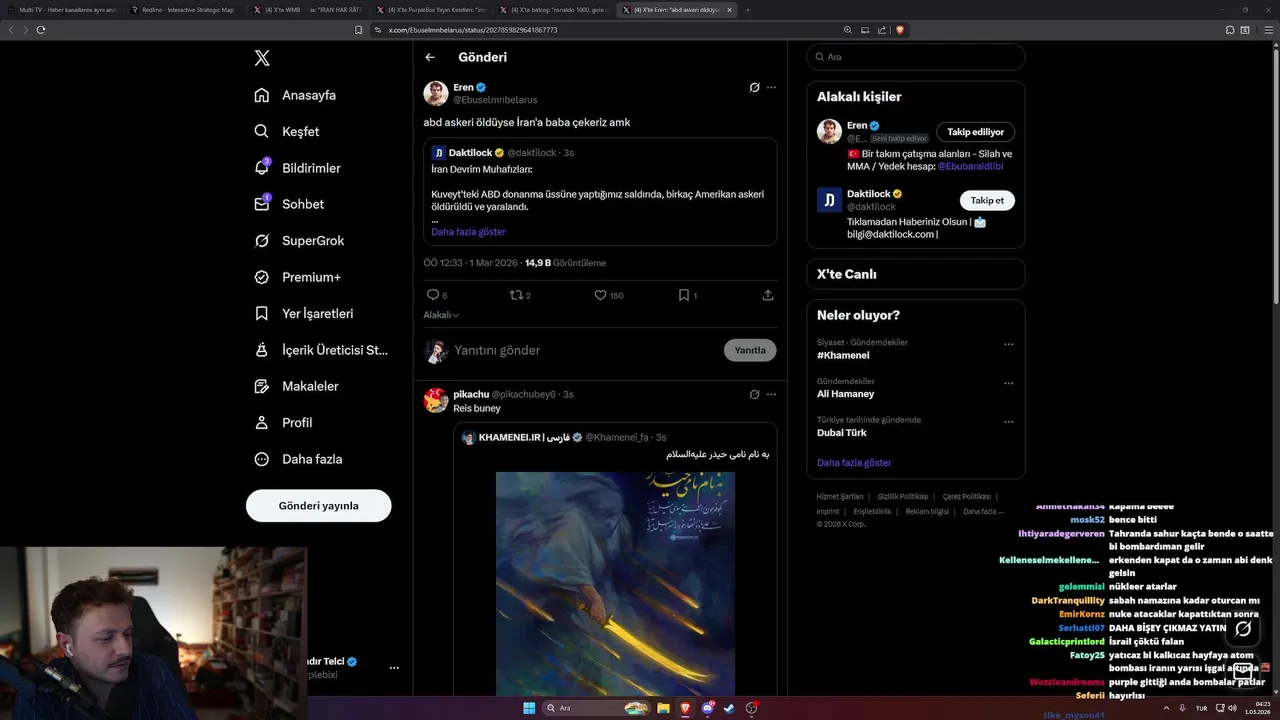Open Keşfet search page
This screenshot has height=720, width=1280.
click(x=287, y=131)
